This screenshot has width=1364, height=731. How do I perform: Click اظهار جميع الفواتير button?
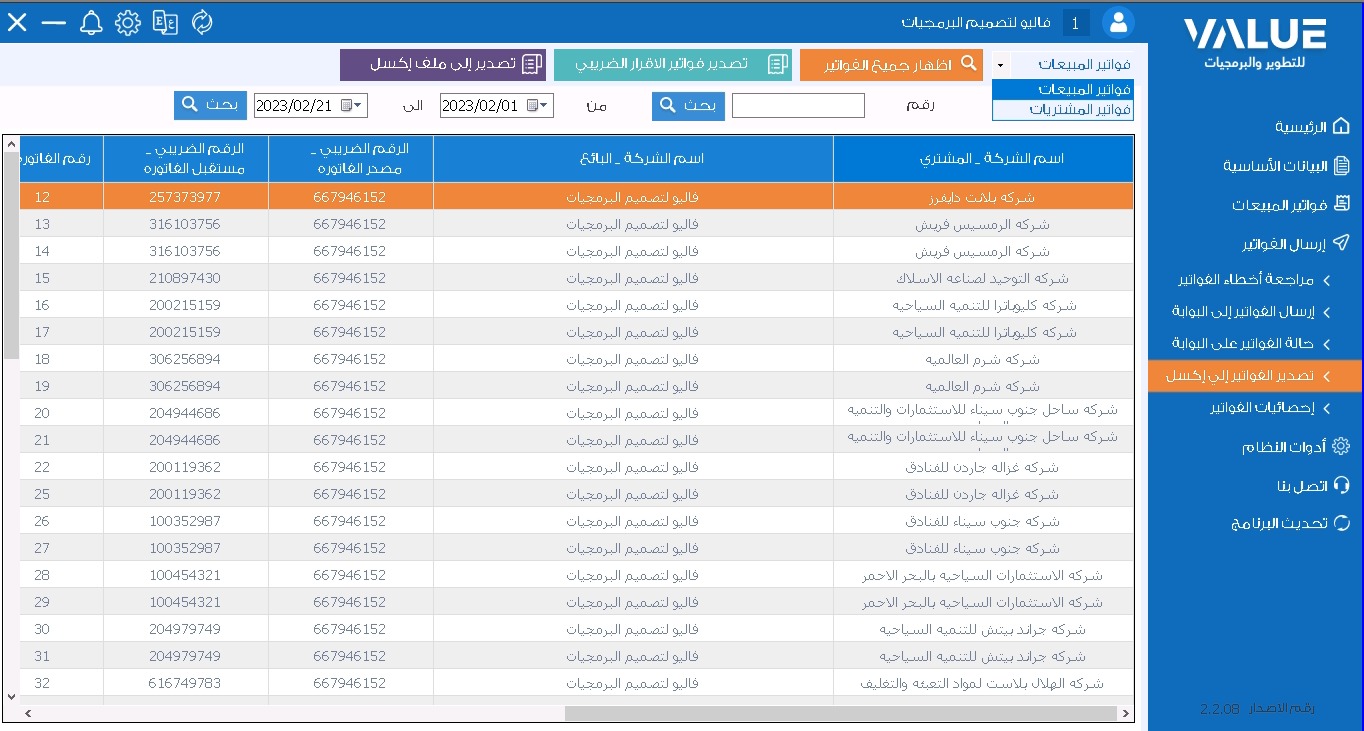coord(892,64)
